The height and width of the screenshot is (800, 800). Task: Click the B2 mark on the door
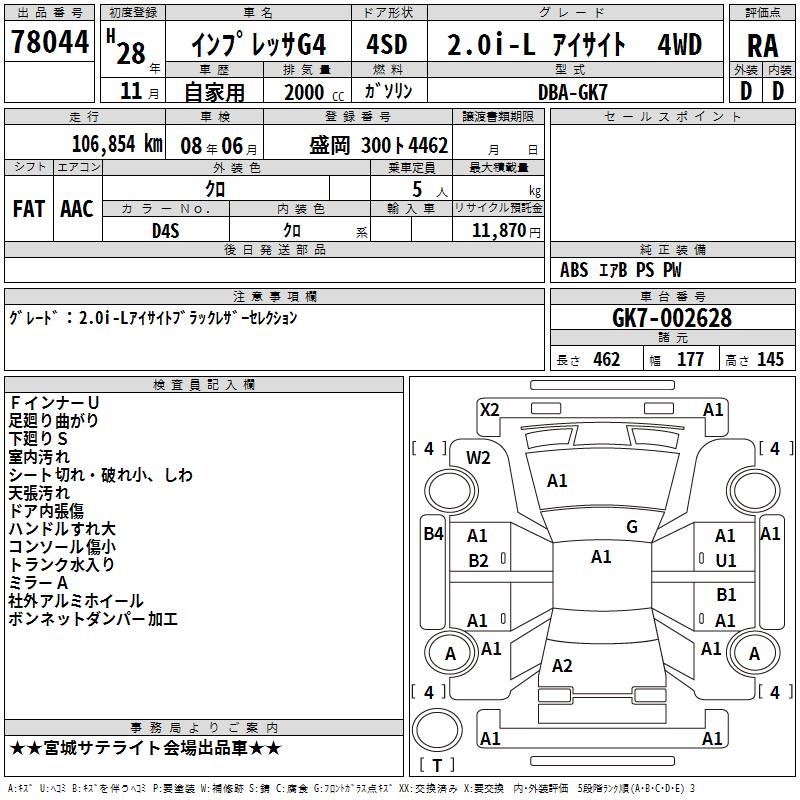point(478,561)
